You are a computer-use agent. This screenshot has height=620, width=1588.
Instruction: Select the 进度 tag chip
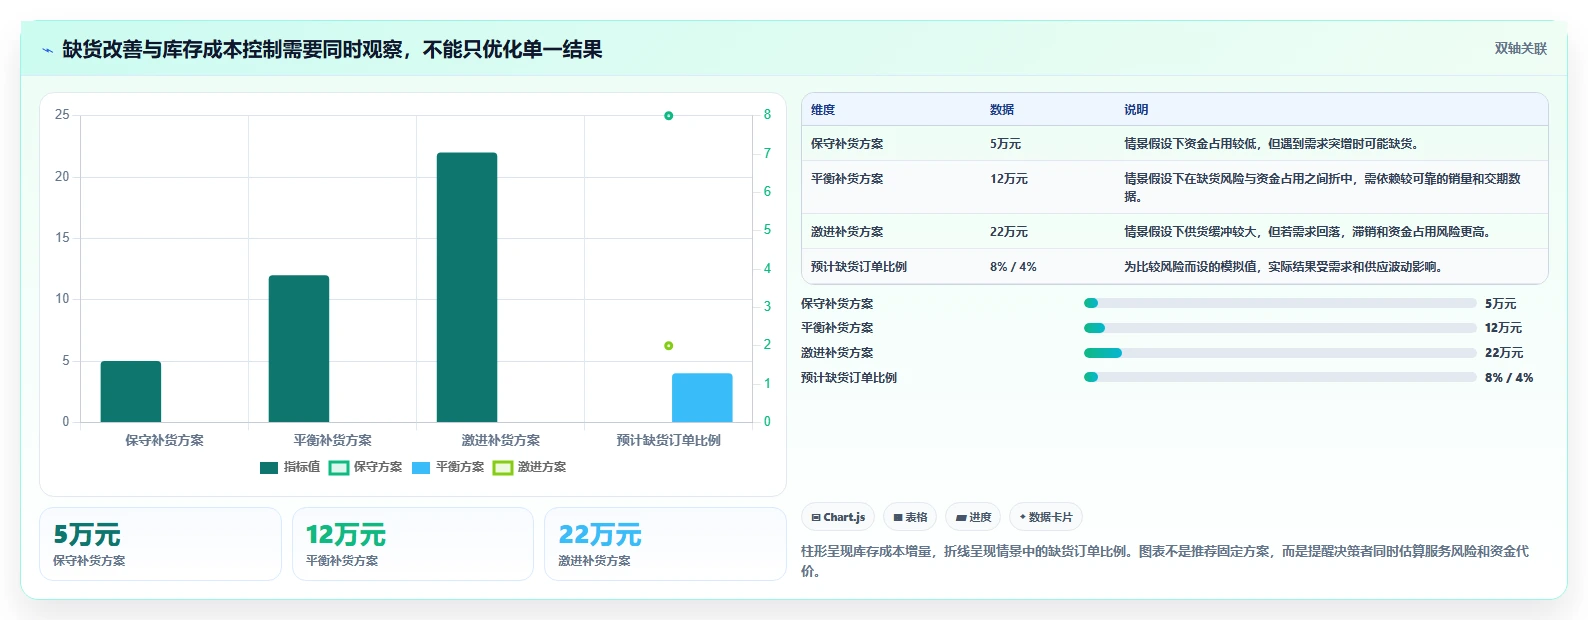click(x=973, y=517)
